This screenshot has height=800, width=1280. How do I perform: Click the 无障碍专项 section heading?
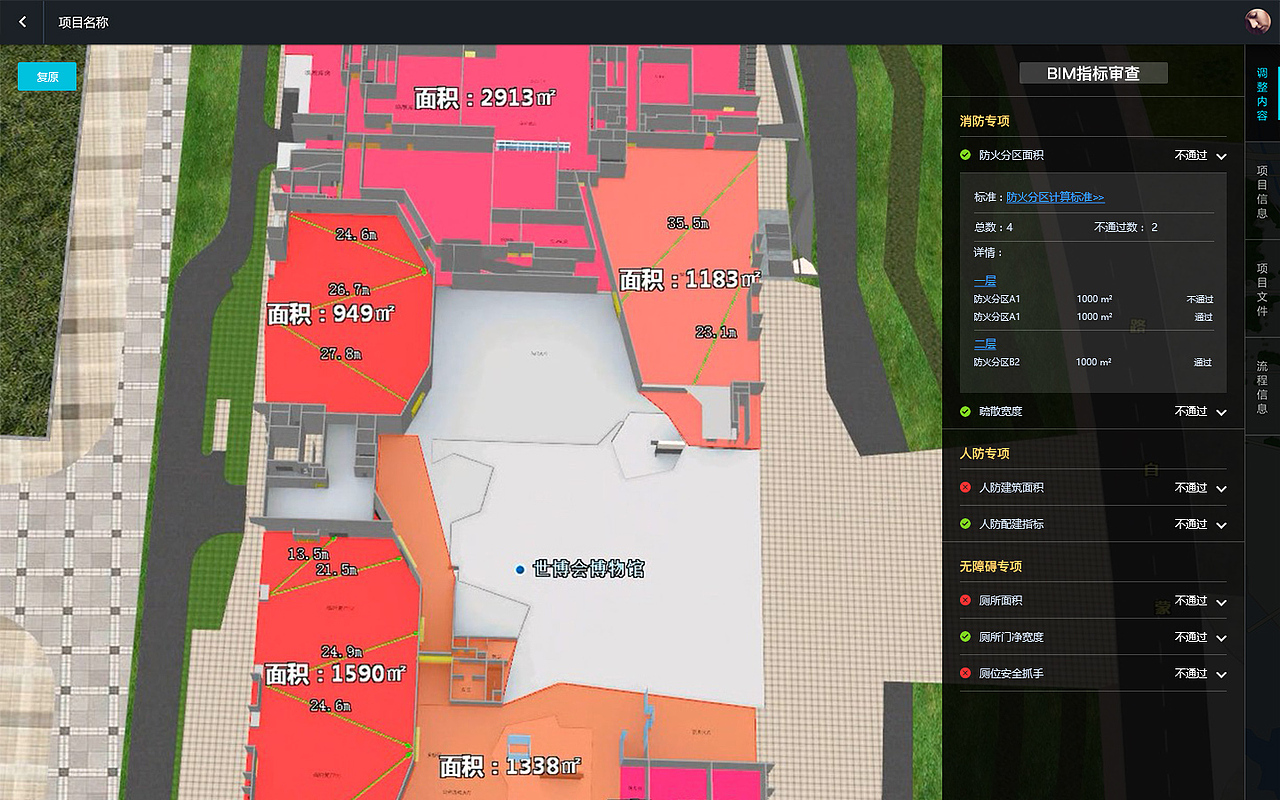pos(991,566)
